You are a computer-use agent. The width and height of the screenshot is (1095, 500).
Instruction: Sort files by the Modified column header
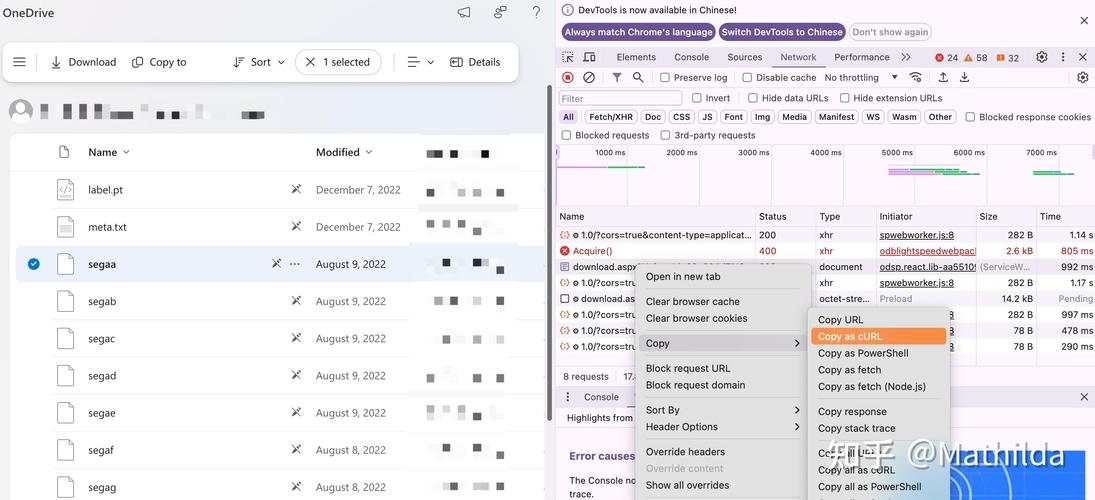pyautogui.click(x=344, y=152)
